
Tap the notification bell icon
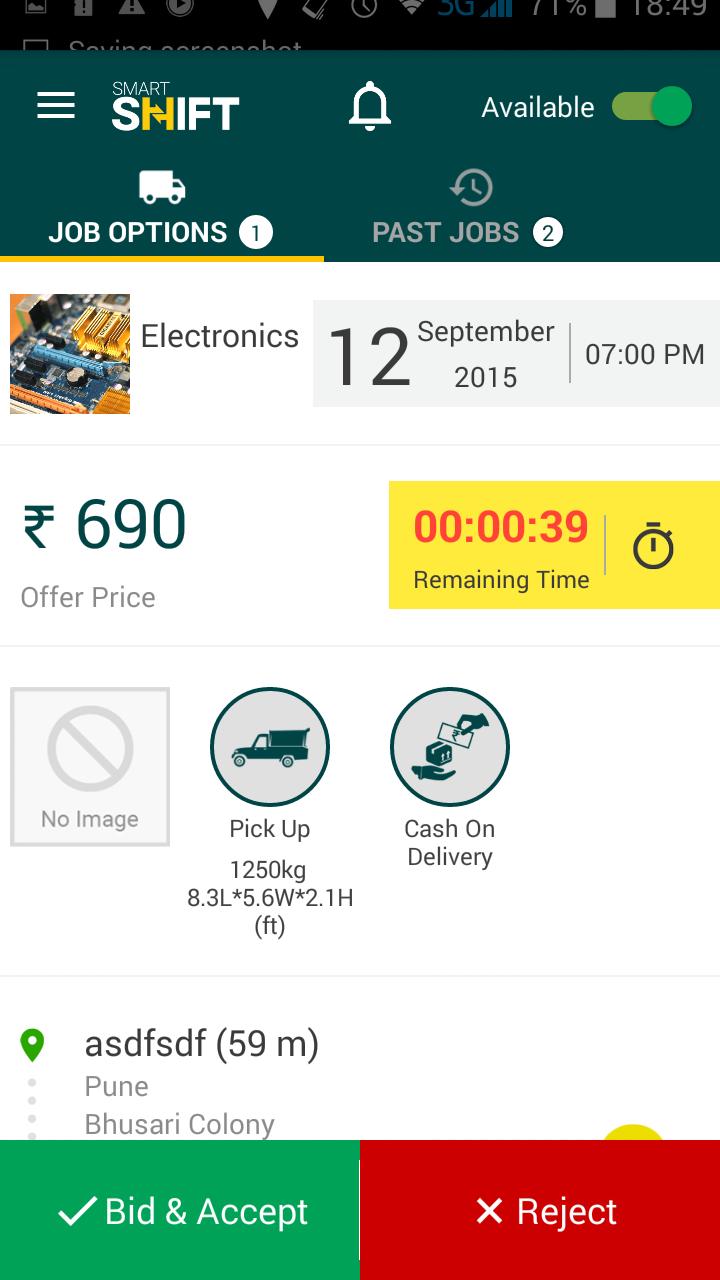coord(369,107)
